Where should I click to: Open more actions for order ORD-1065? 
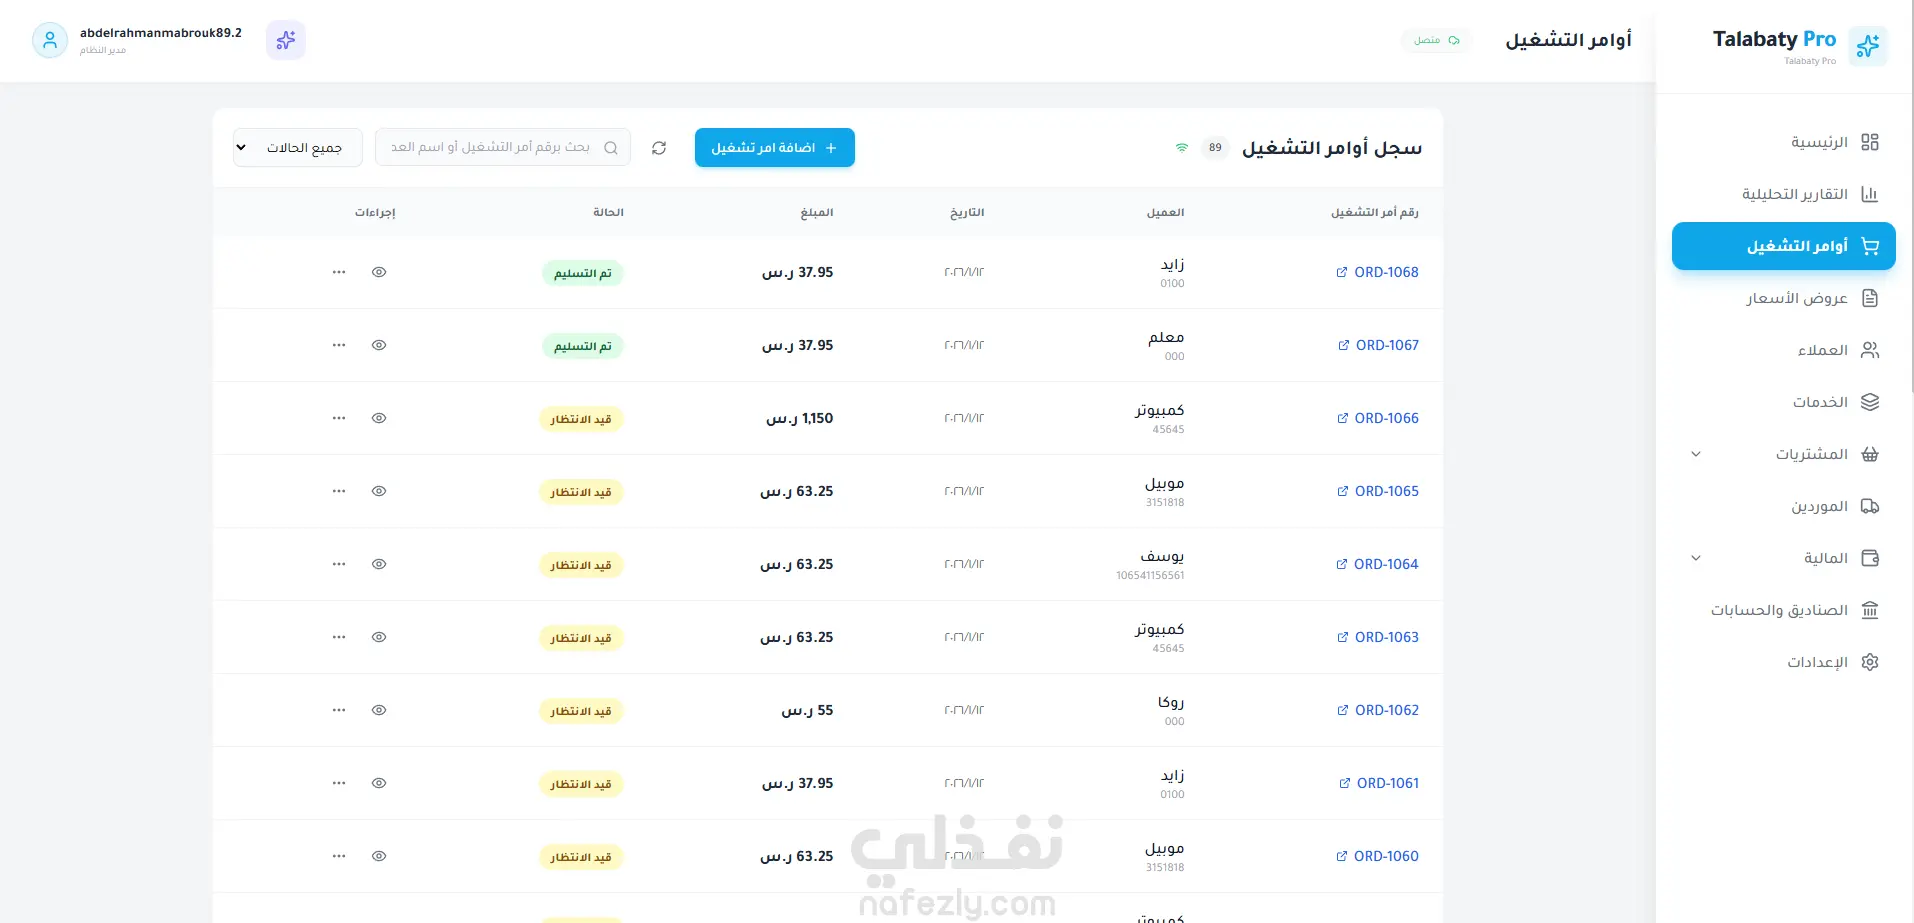pos(339,491)
